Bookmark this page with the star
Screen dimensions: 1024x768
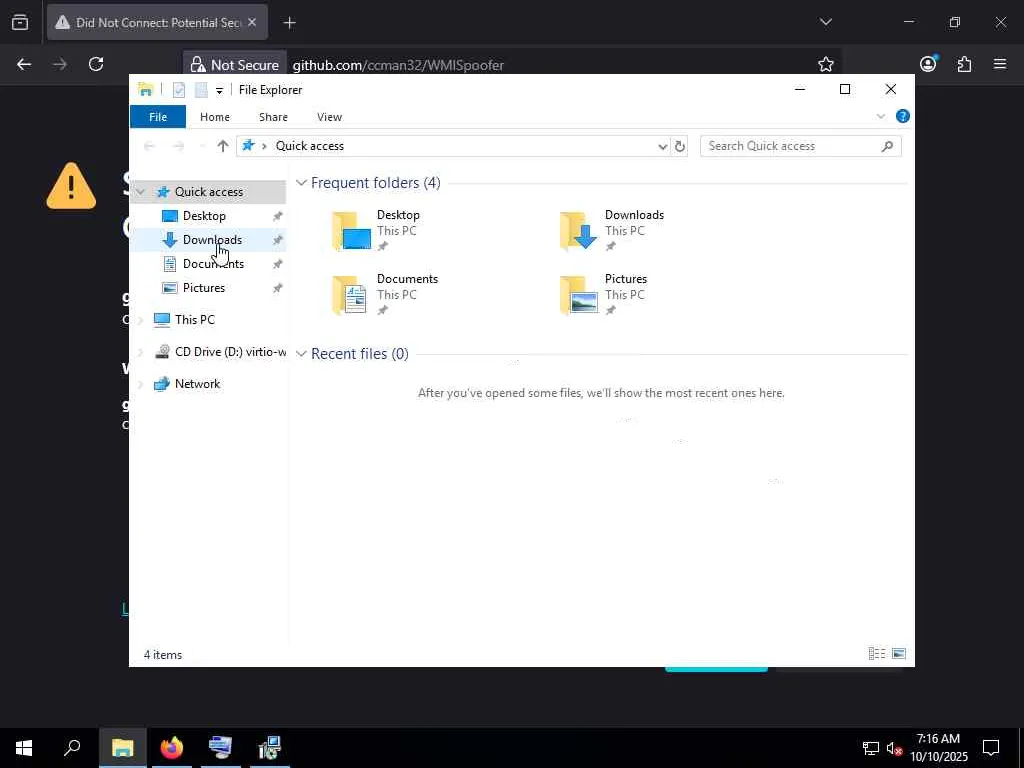(825, 64)
